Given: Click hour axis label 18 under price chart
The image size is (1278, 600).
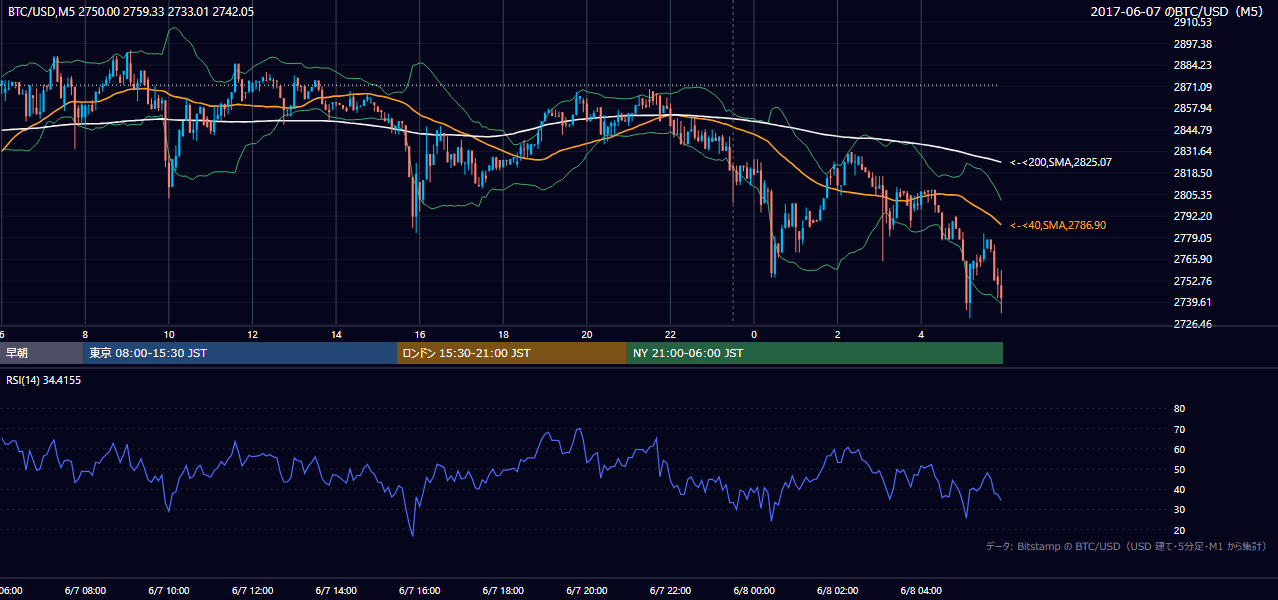Looking at the screenshot, I should [503, 335].
